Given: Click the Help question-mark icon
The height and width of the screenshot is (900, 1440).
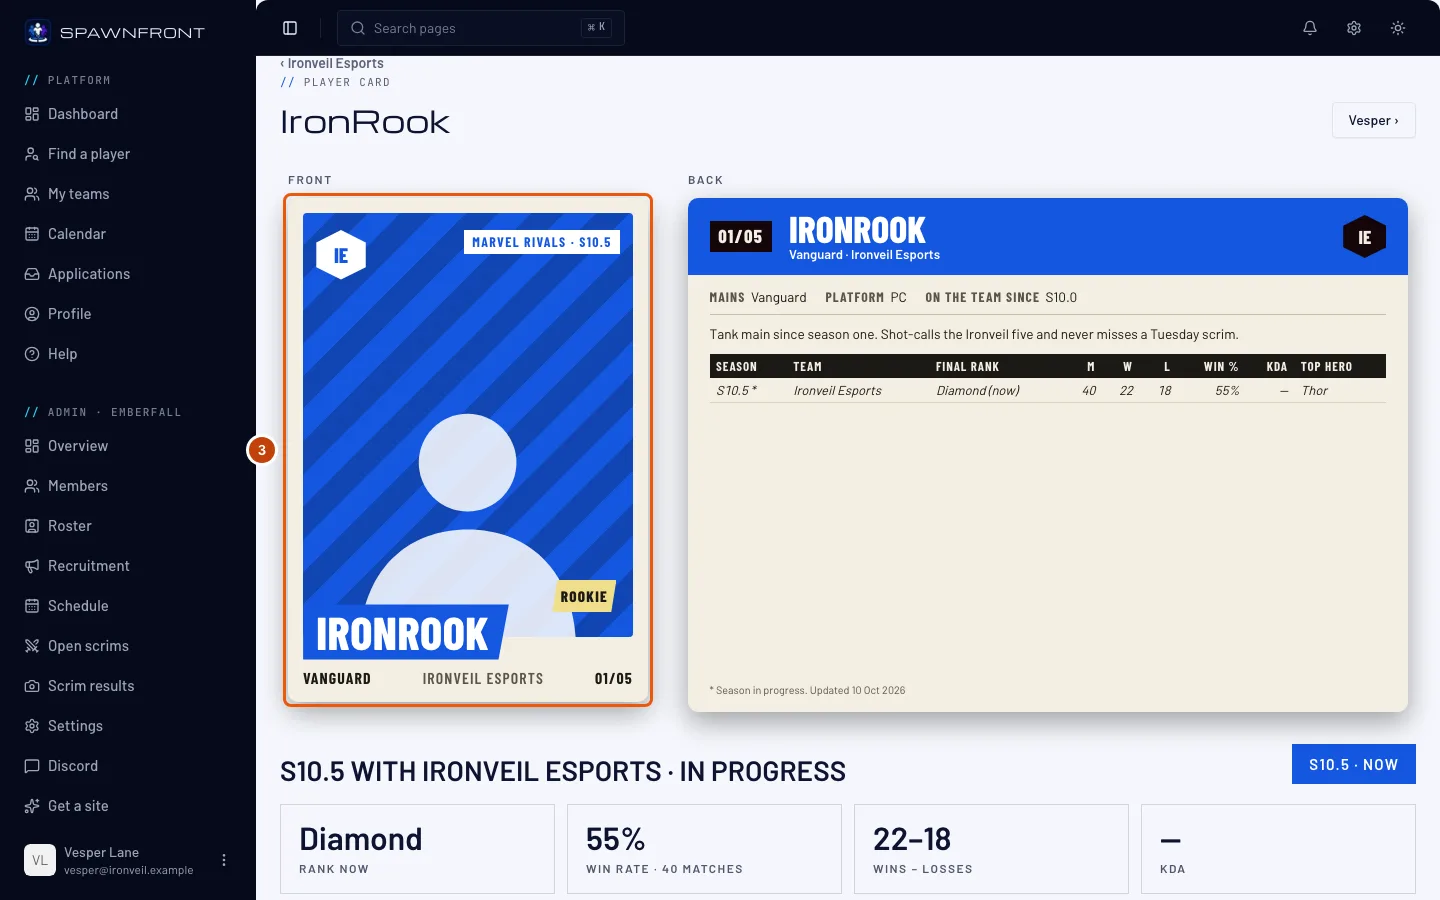Looking at the screenshot, I should pyautogui.click(x=32, y=354).
